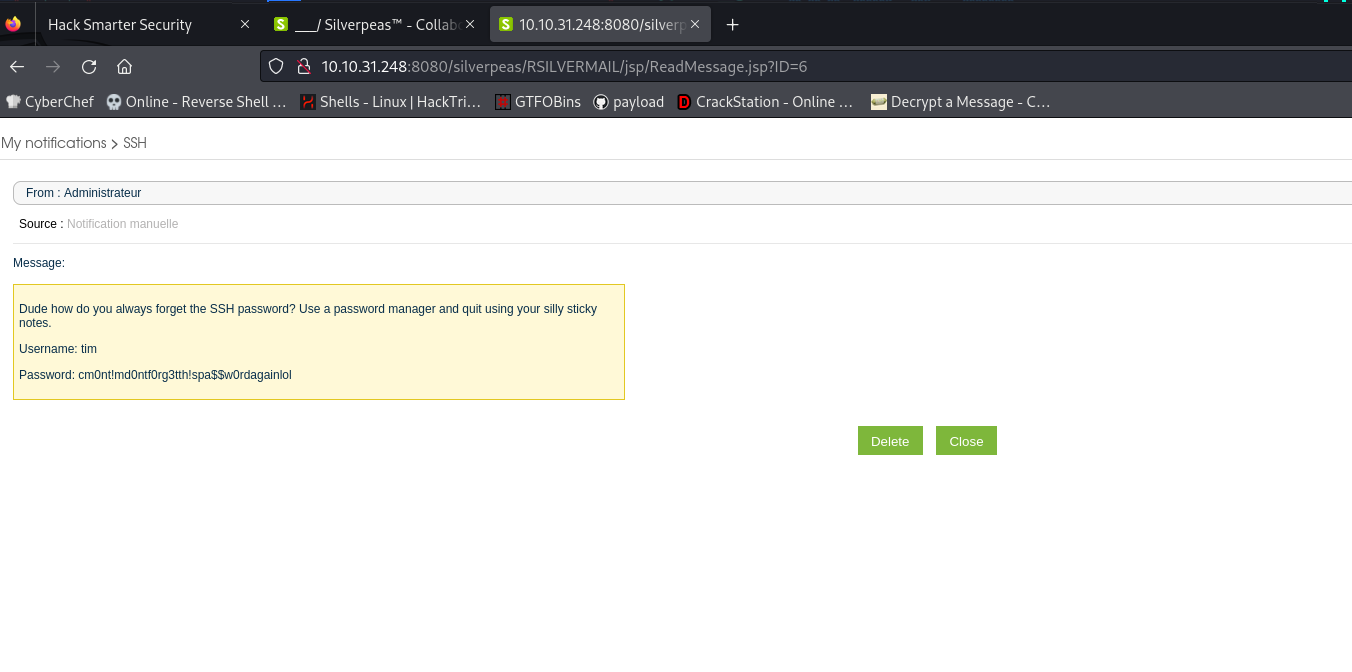Open the GTFOBins bookmark
This screenshot has width=1352, height=672.
point(538,102)
